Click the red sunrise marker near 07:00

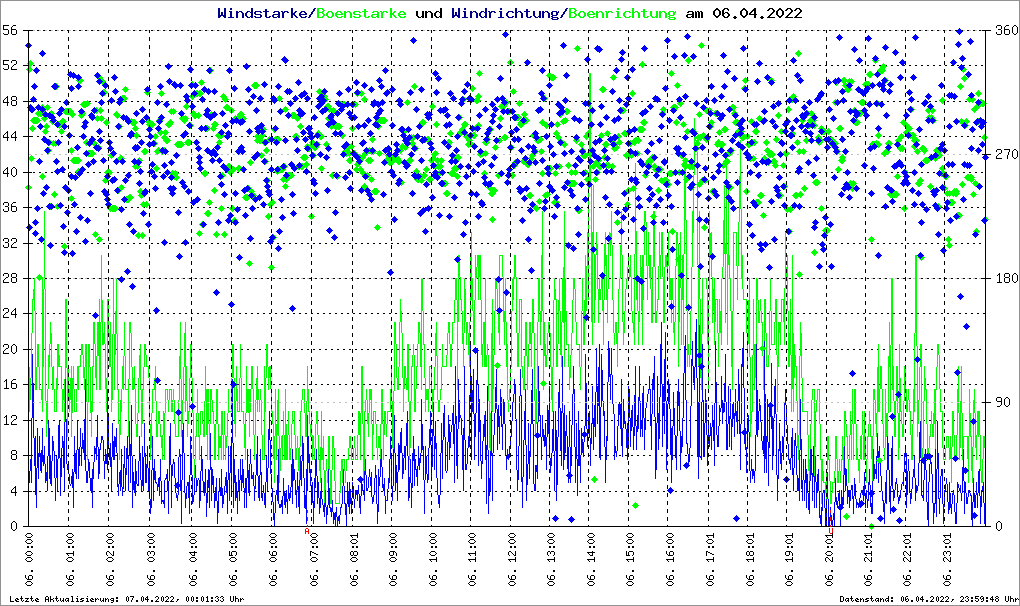pos(308,532)
